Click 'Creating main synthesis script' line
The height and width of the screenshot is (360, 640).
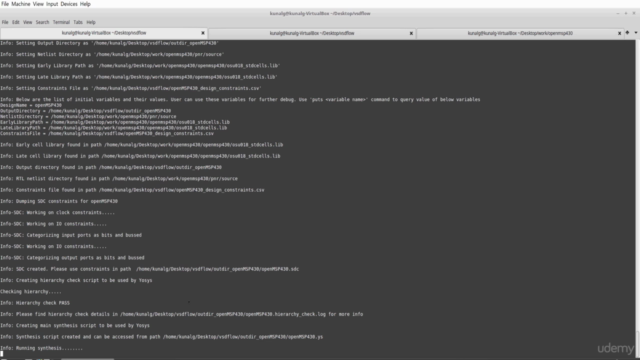click(75, 325)
